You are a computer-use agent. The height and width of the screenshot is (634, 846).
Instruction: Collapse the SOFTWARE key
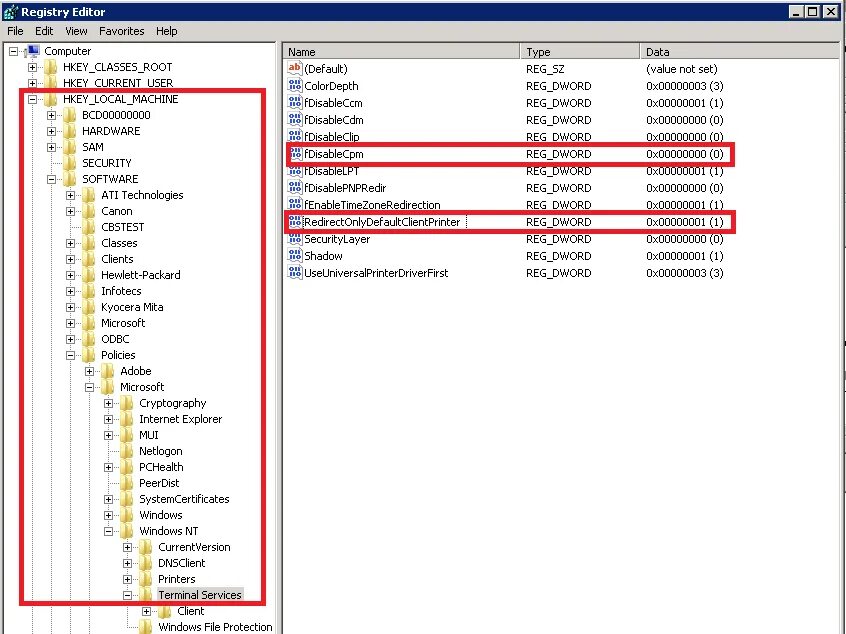click(51, 179)
